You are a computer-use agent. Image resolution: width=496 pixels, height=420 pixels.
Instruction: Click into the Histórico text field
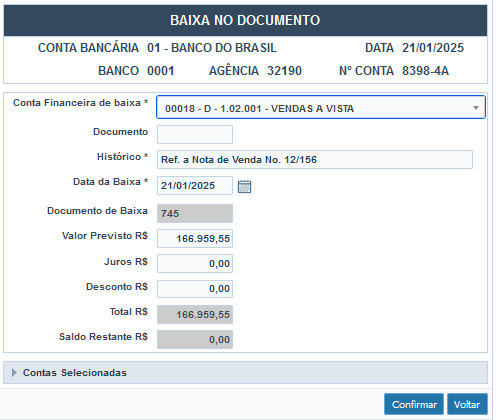[x=315, y=159]
